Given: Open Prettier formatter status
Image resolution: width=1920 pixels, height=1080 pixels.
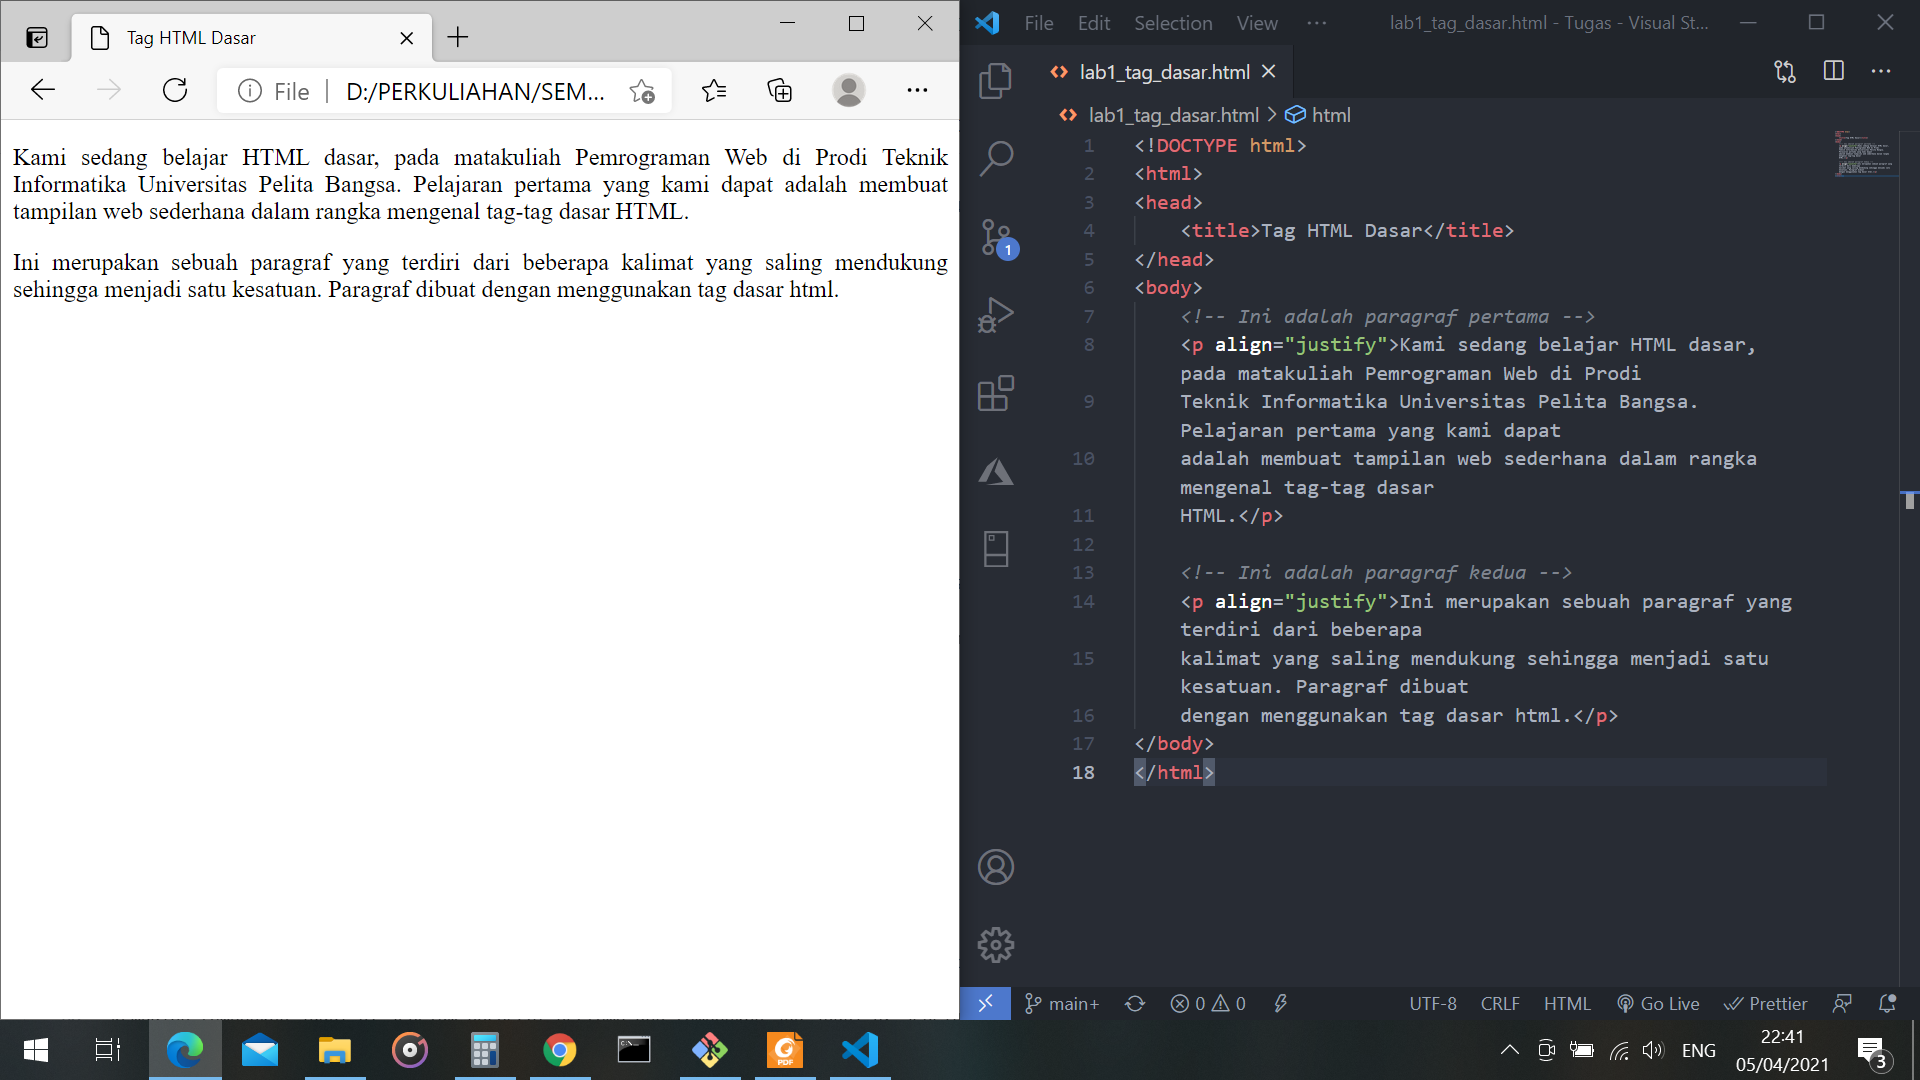Looking at the screenshot, I should [x=1766, y=1003].
